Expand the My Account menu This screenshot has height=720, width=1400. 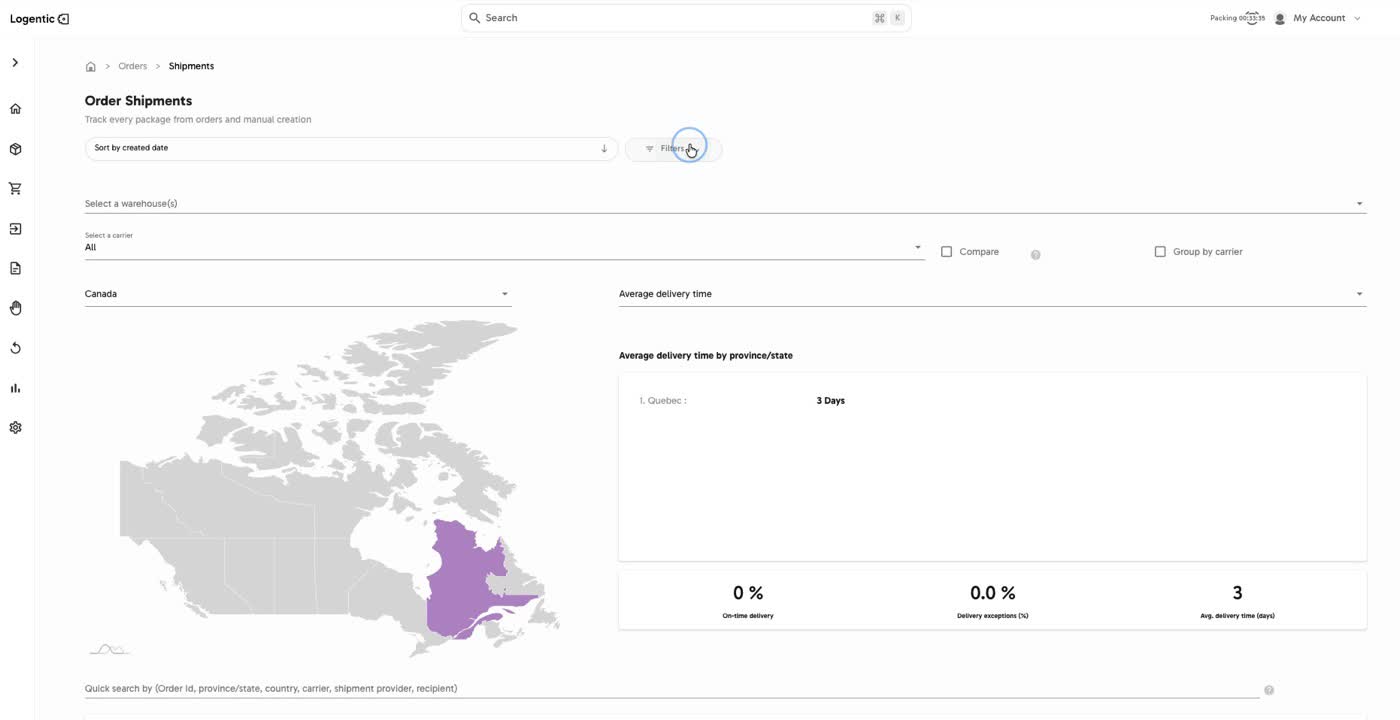pos(1326,18)
